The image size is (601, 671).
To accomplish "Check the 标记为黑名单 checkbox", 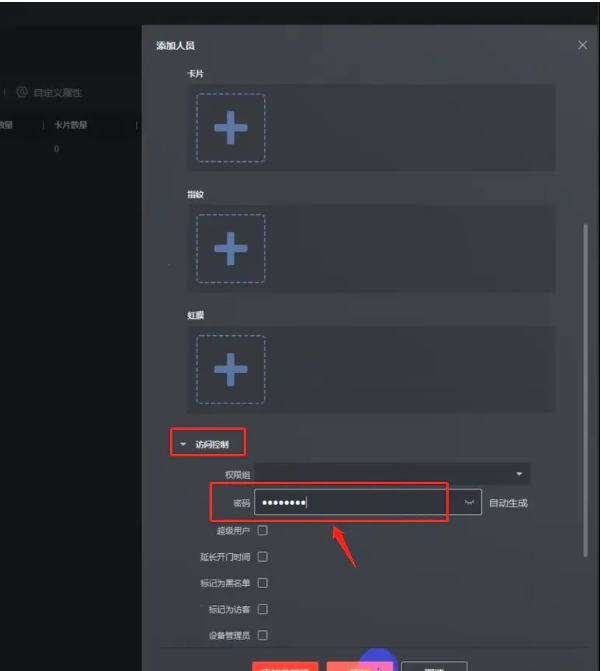I will pyautogui.click(x=262, y=582).
